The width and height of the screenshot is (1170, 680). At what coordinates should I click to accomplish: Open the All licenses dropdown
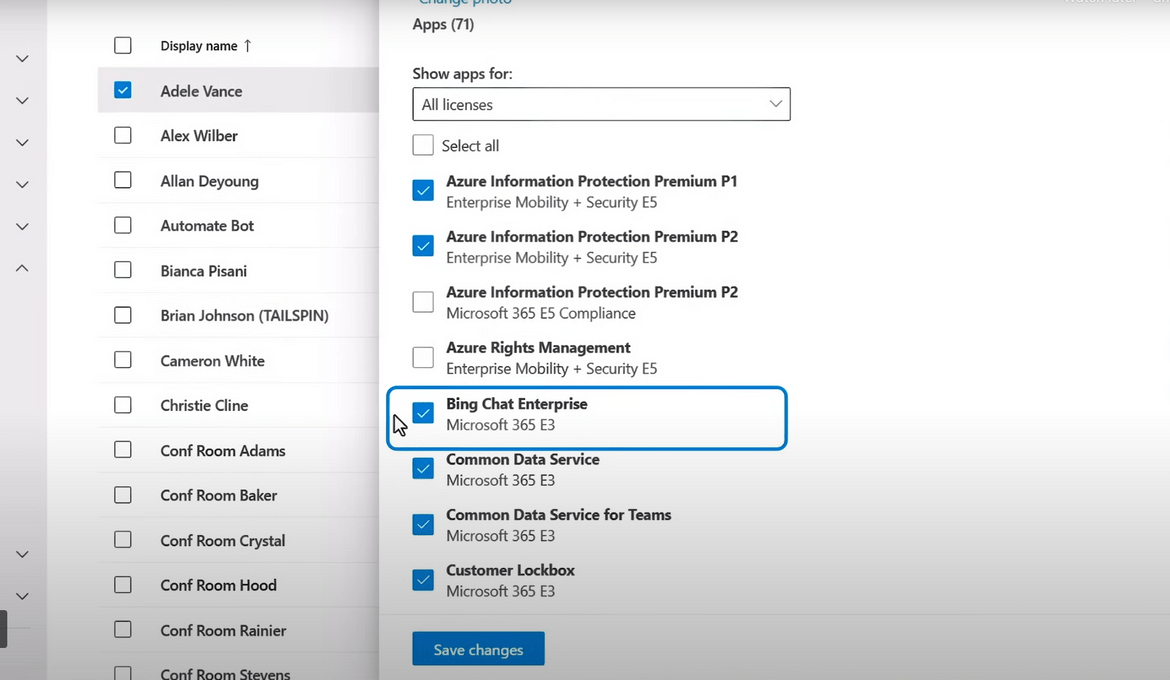(601, 105)
